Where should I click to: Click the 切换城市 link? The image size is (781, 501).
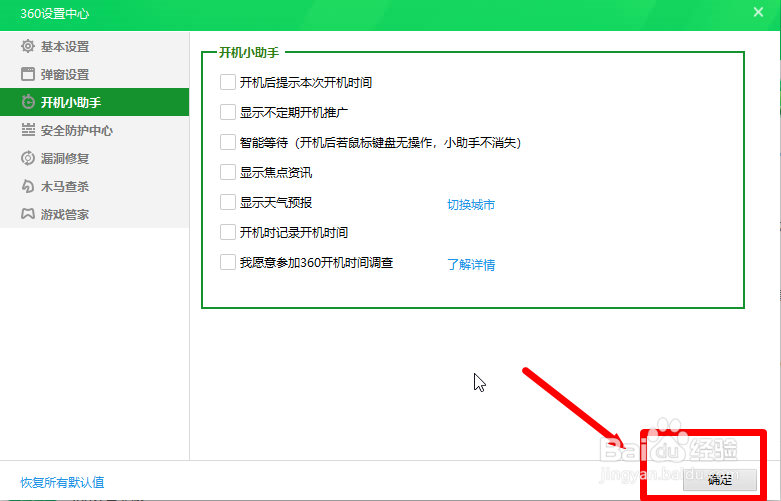pyautogui.click(x=471, y=205)
